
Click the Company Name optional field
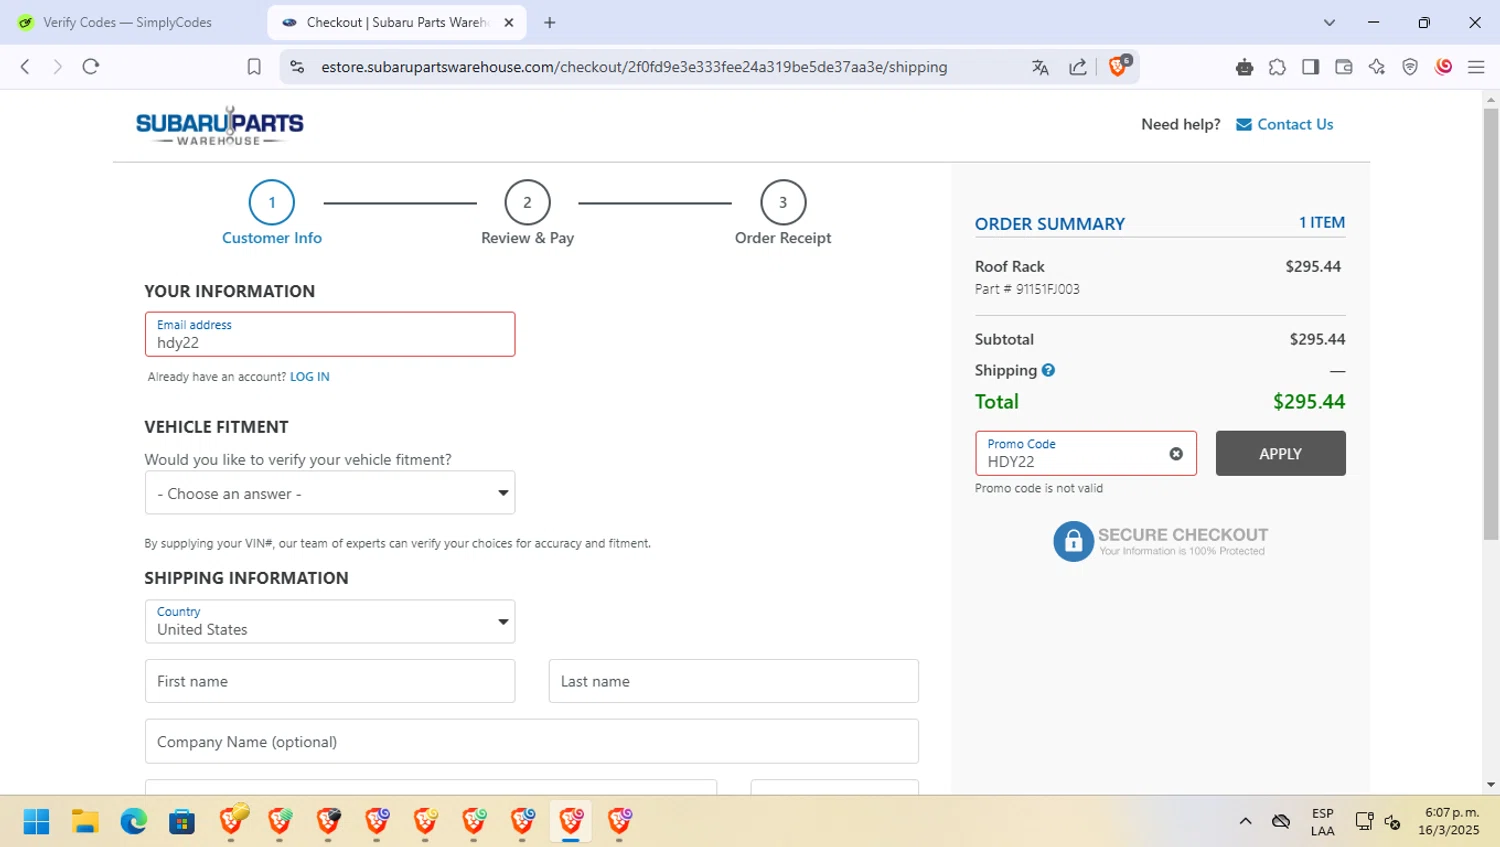coord(531,741)
